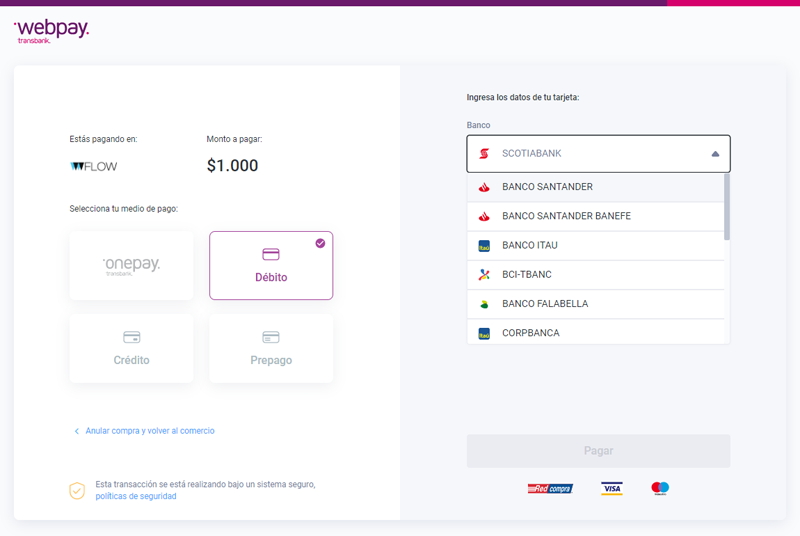This screenshot has width=800, height=536.
Task: Pick BCI-TBANC in the bank list
Action: (x=595, y=274)
